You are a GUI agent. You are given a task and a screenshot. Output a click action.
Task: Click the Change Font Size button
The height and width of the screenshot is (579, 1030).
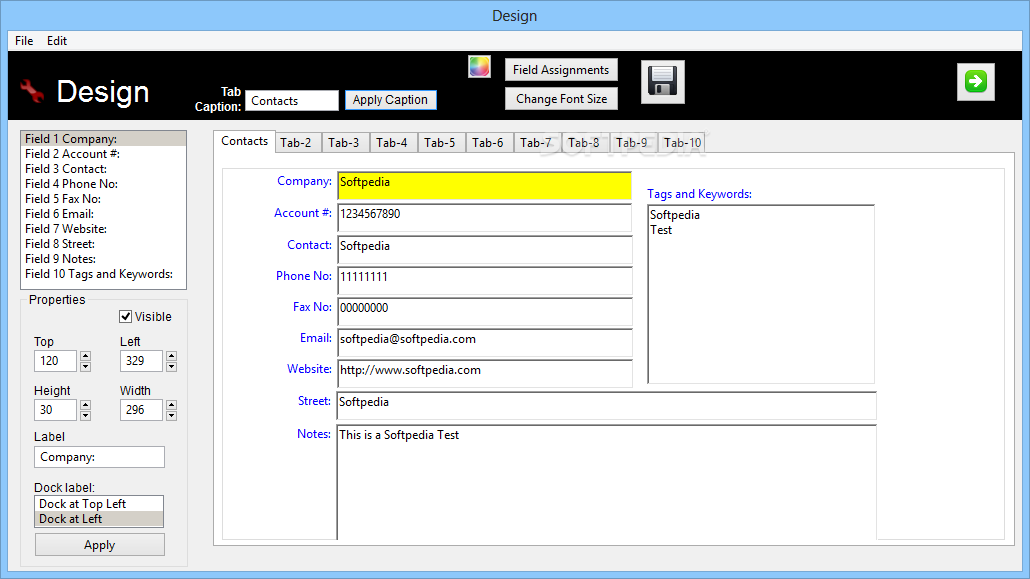pos(561,99)
